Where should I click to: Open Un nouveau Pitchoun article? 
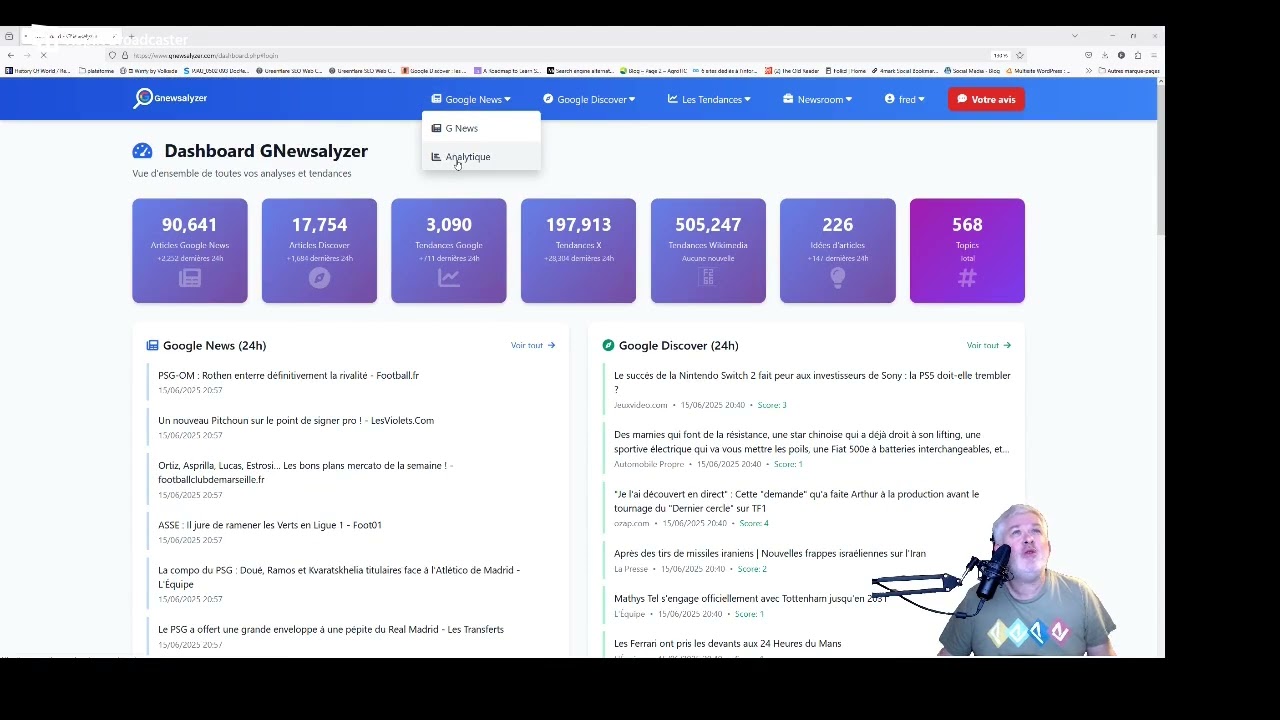click(296, 420)
